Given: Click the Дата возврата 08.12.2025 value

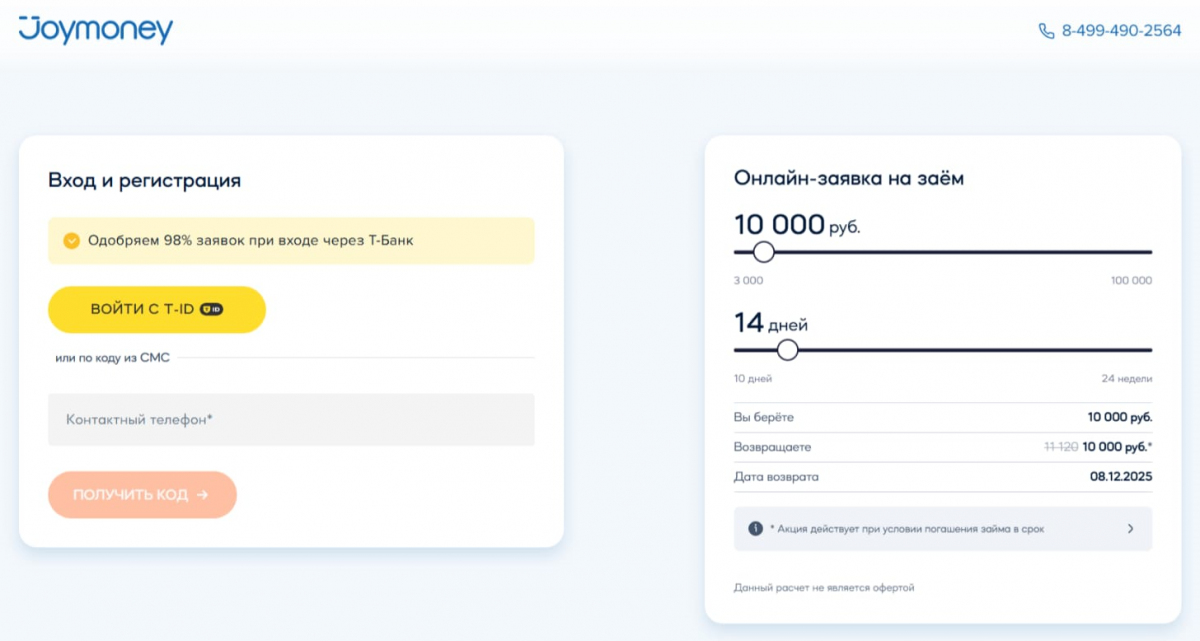Looking at the screenshot, I should tap(1121, 477).
